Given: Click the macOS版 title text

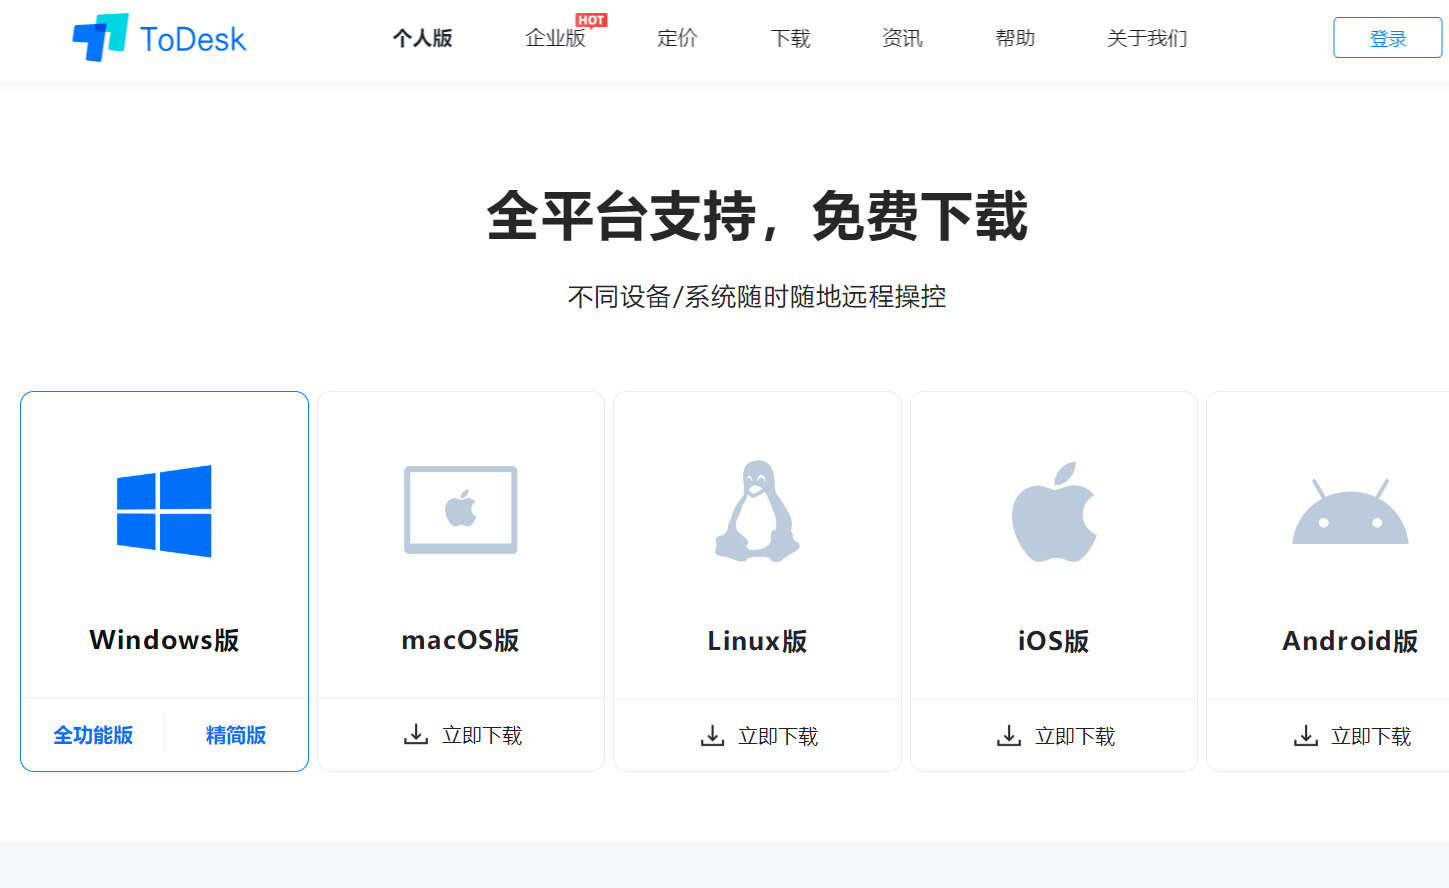Looking at the screenshot, I should (x=461, y=640).
